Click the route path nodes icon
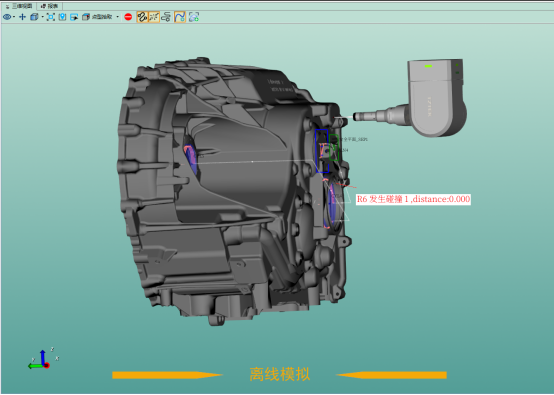The height and width of the screenshot is (395, 554). 166,17
